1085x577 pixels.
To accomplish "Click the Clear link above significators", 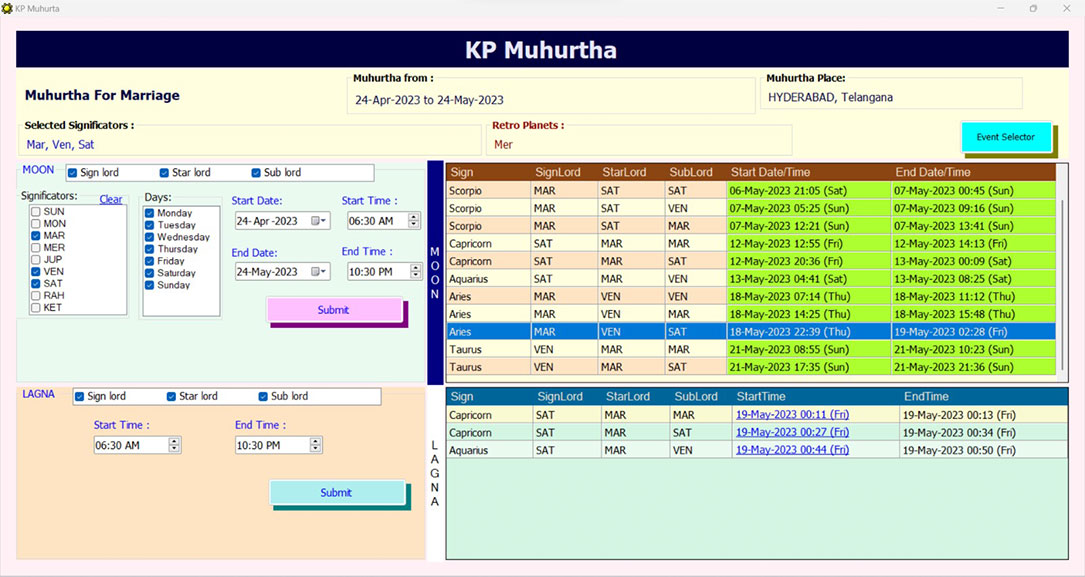I will point(111,199).
